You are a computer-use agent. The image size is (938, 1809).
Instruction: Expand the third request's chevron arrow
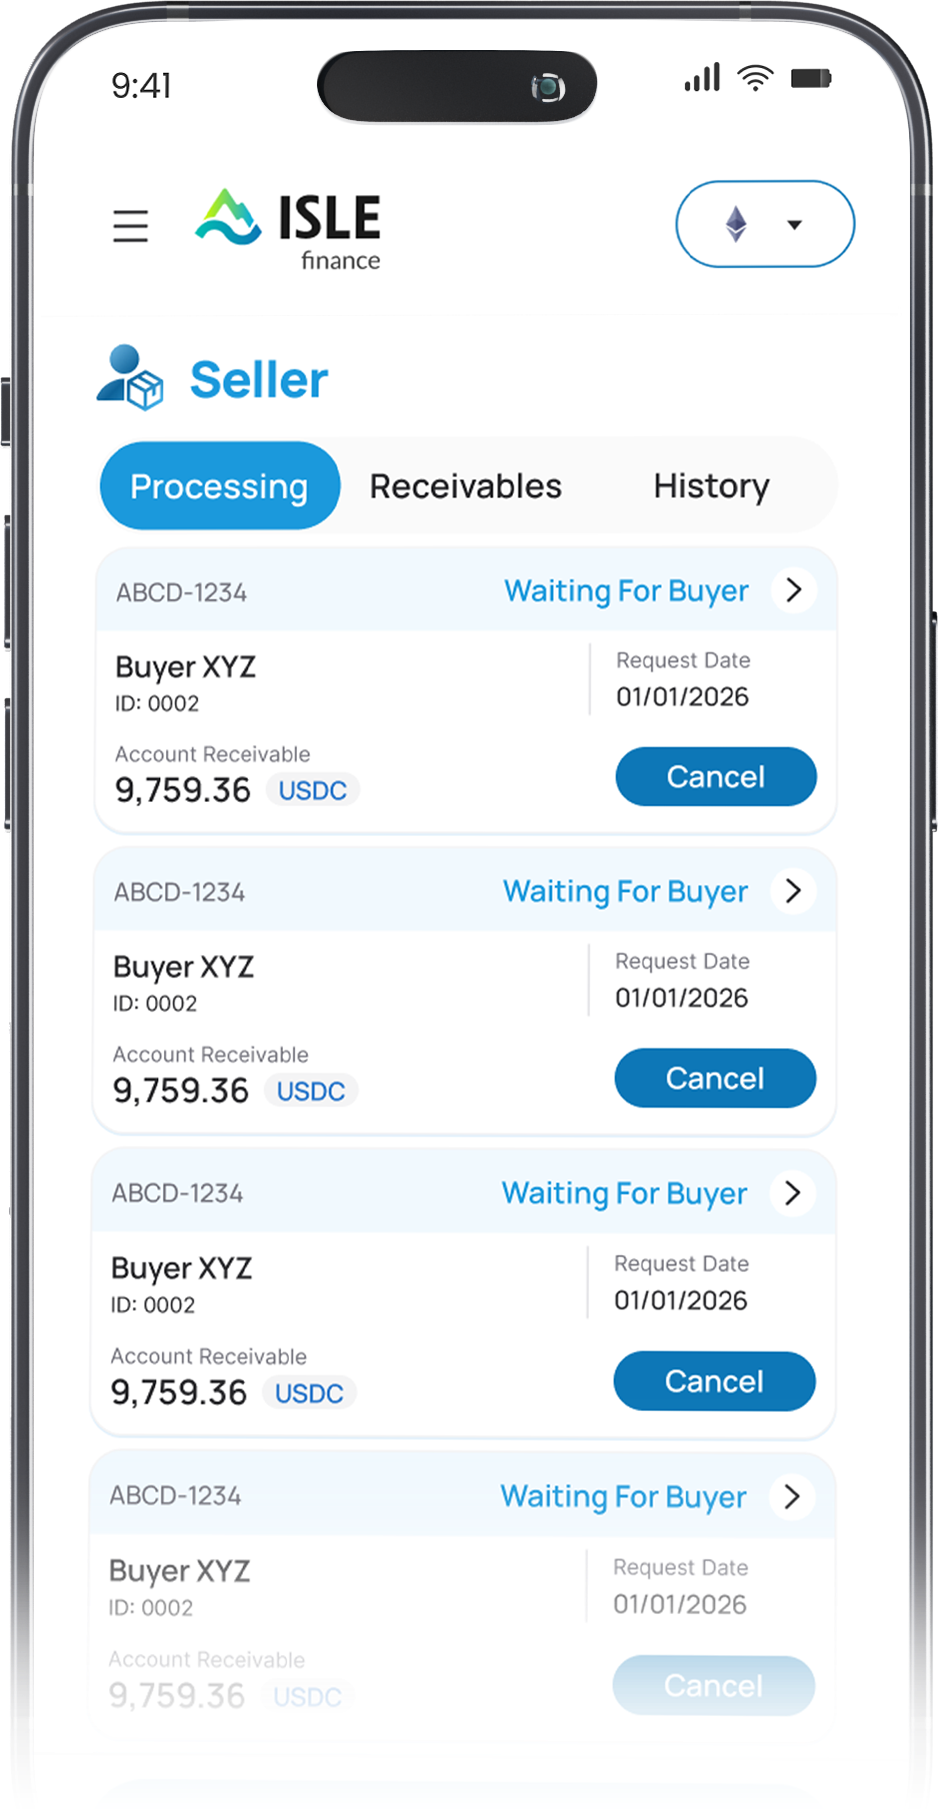pyautogui.click(x=792, y=1193)
